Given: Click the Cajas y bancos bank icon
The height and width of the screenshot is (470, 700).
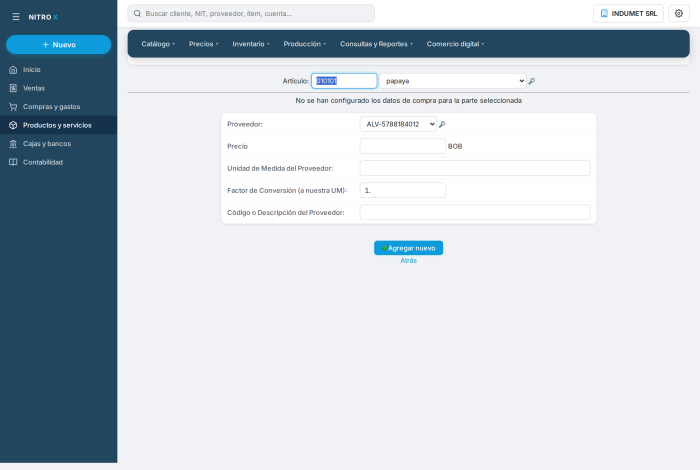Looking at the screenshot, I should pyautogui.click(x=13, y=144).
